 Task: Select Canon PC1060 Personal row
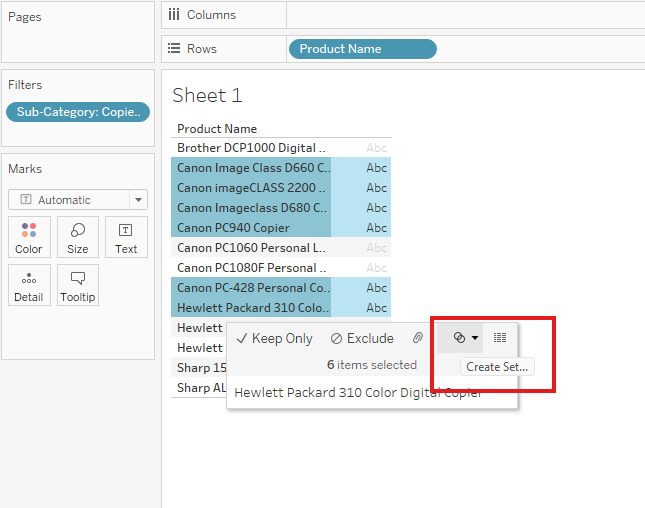click(x=251, y=248)
